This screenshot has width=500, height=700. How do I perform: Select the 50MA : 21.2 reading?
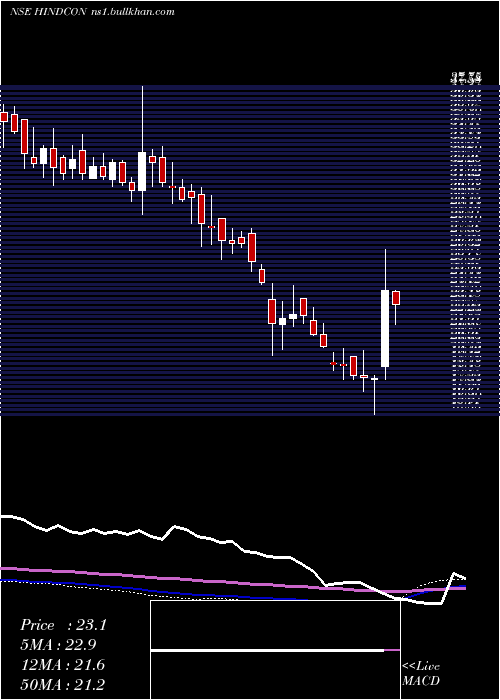point(62,684)
